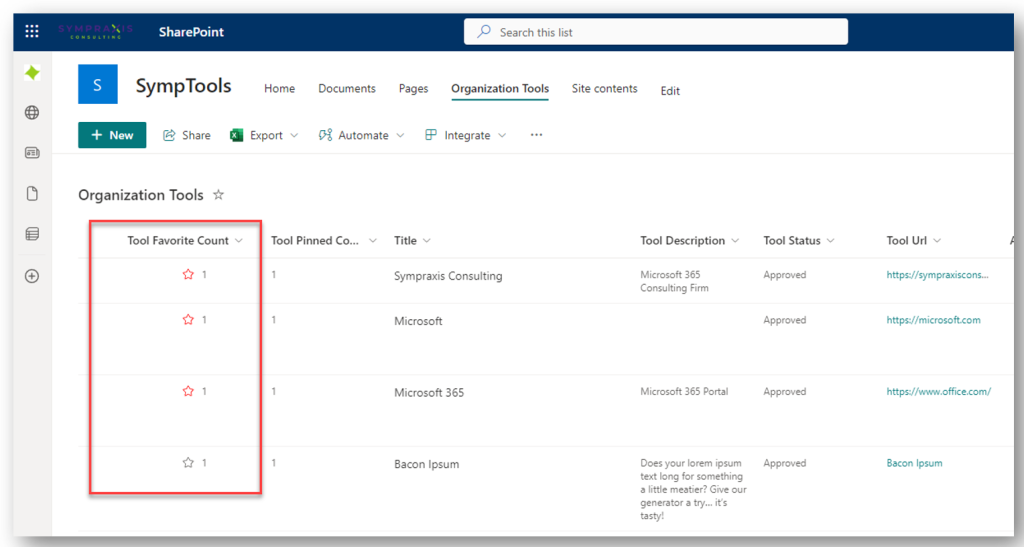
Task: Select the Sympraxis Consulting title cell
Action: click(448, 276)
